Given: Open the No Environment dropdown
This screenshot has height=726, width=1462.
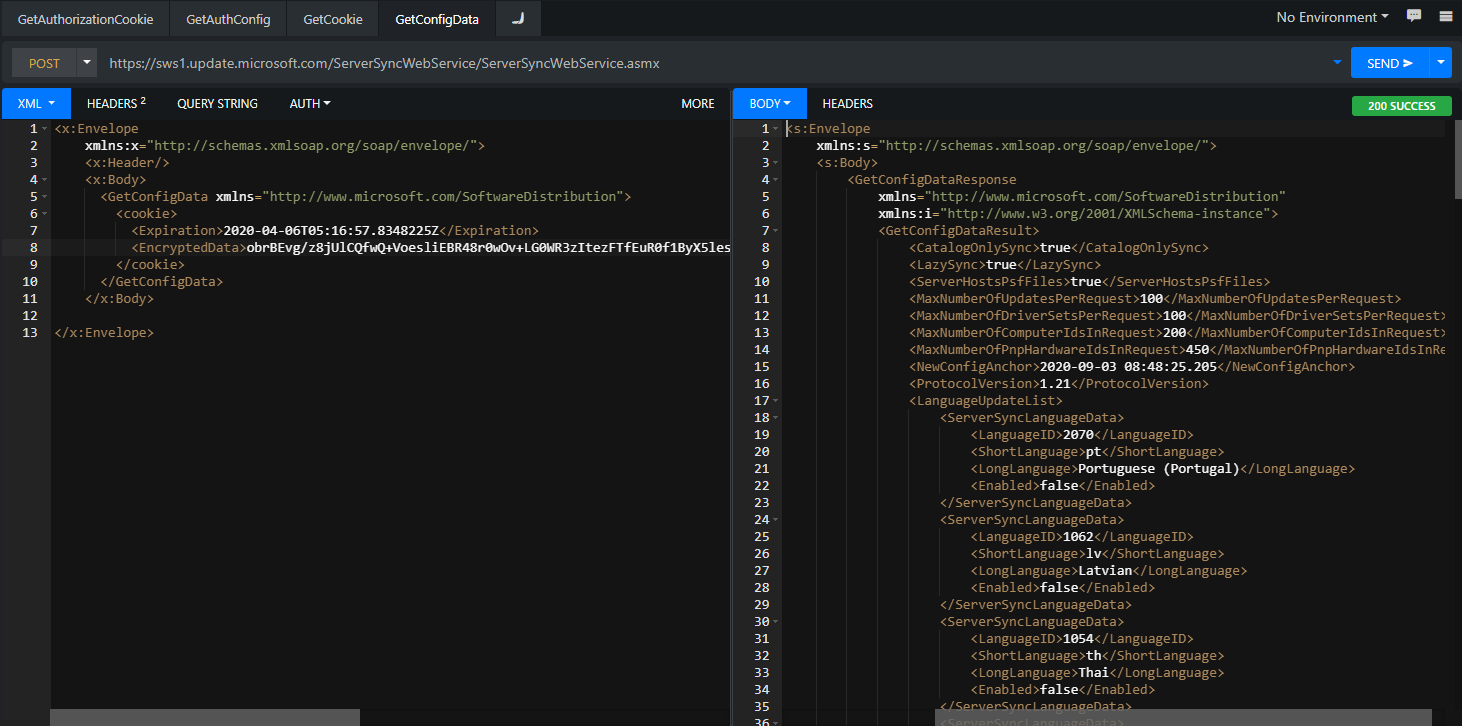Looking at the screenshot, I should point(1332,17).
